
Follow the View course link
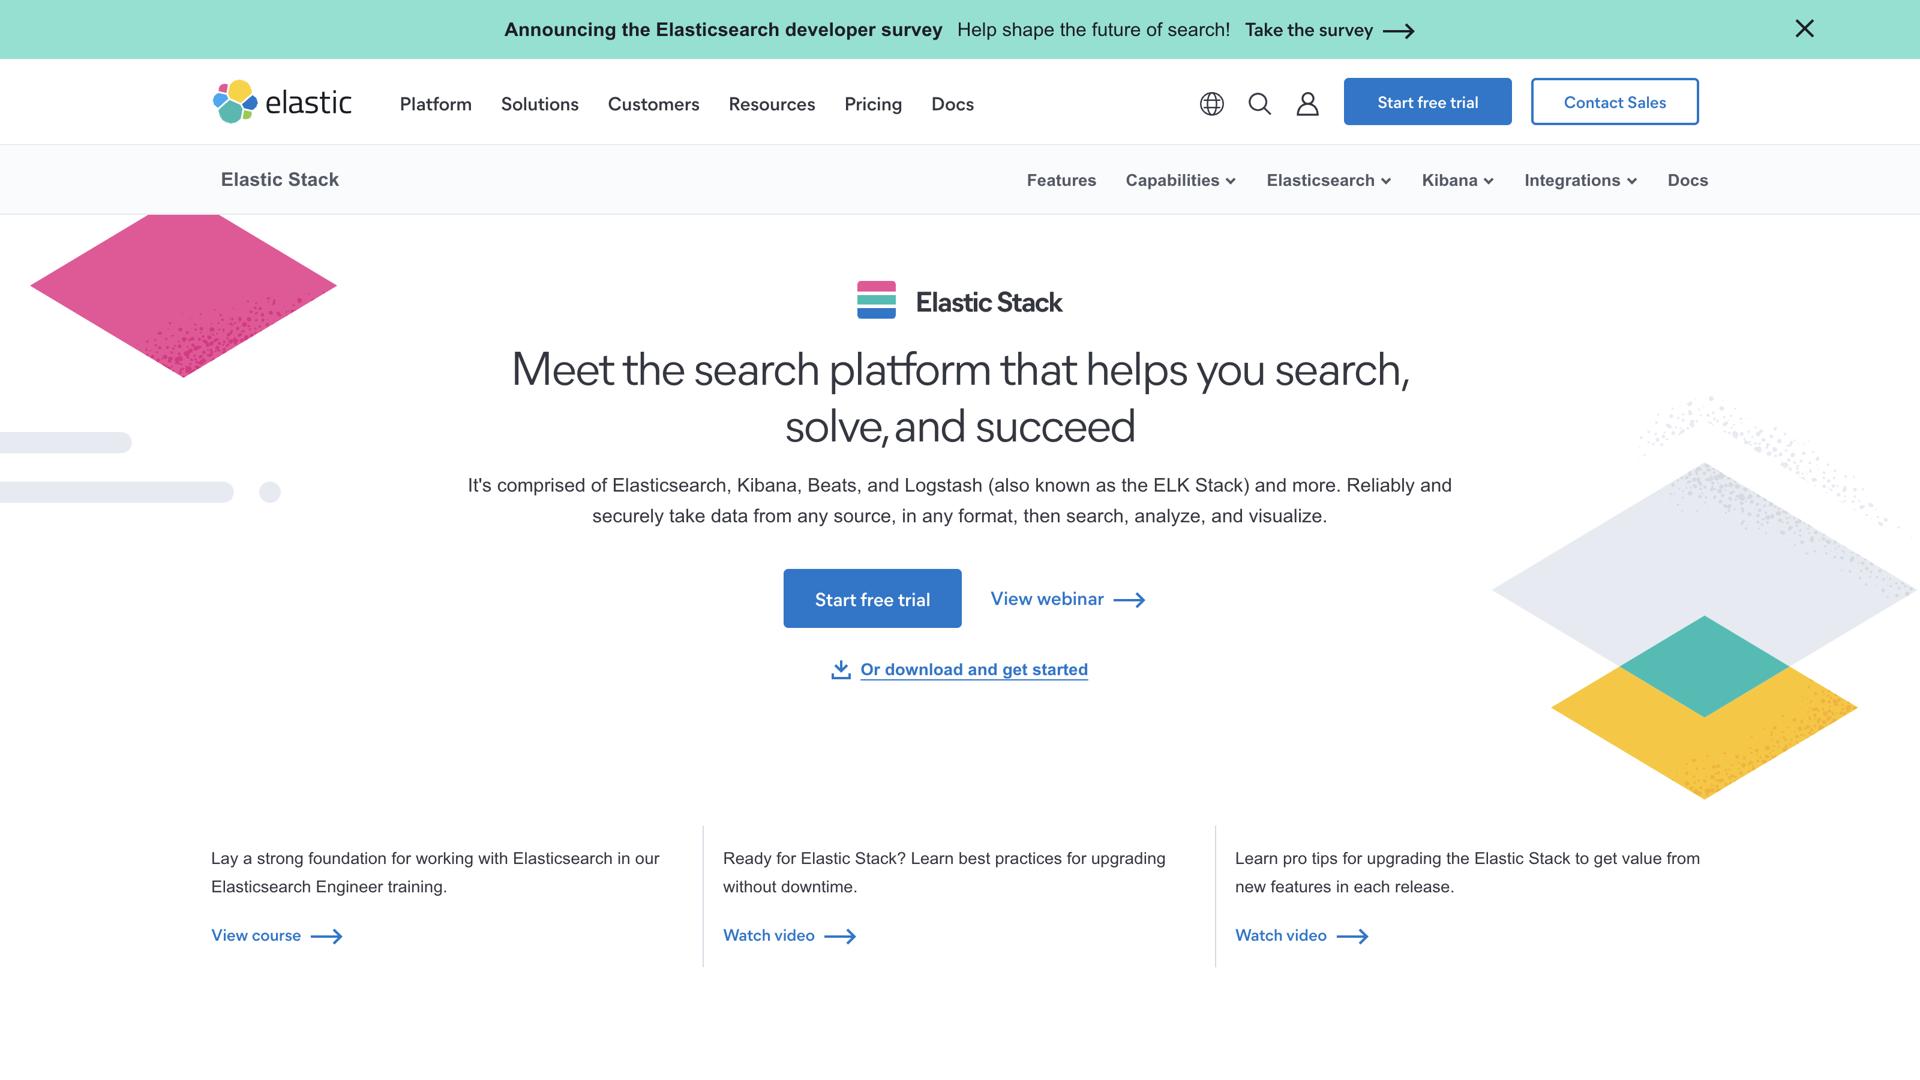pos(257,936)
